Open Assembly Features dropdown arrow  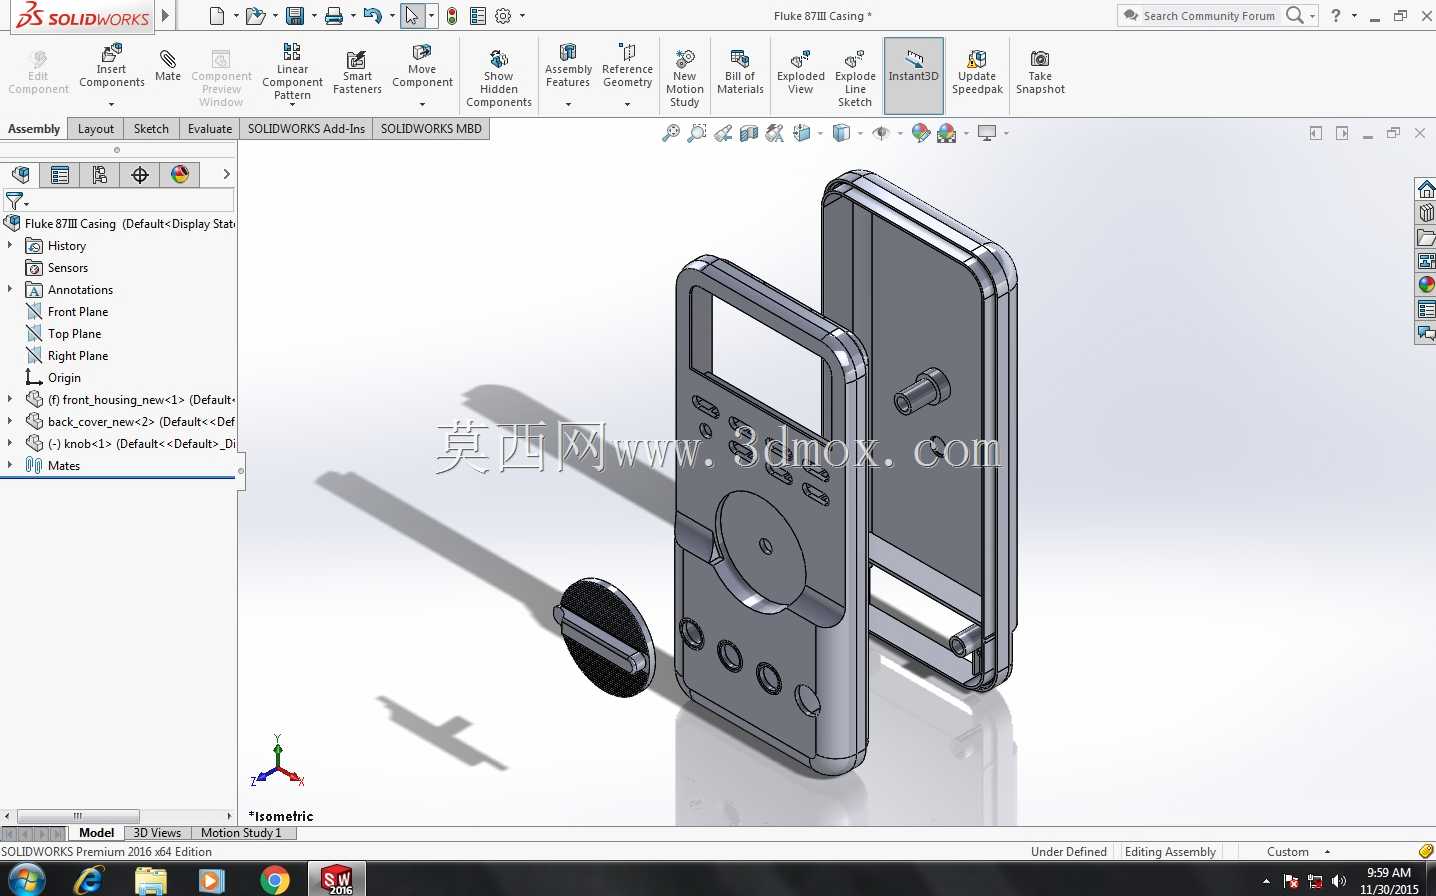coord(568,104)
